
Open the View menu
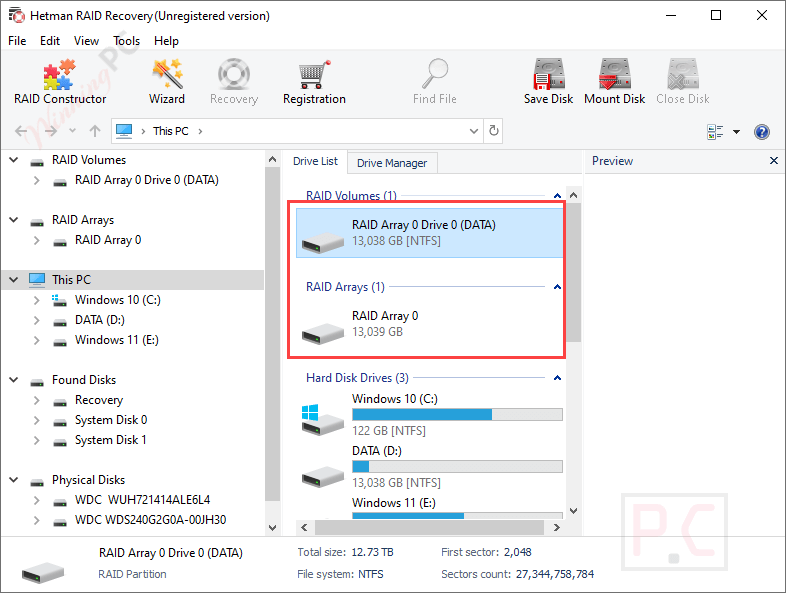click(86, 41)
